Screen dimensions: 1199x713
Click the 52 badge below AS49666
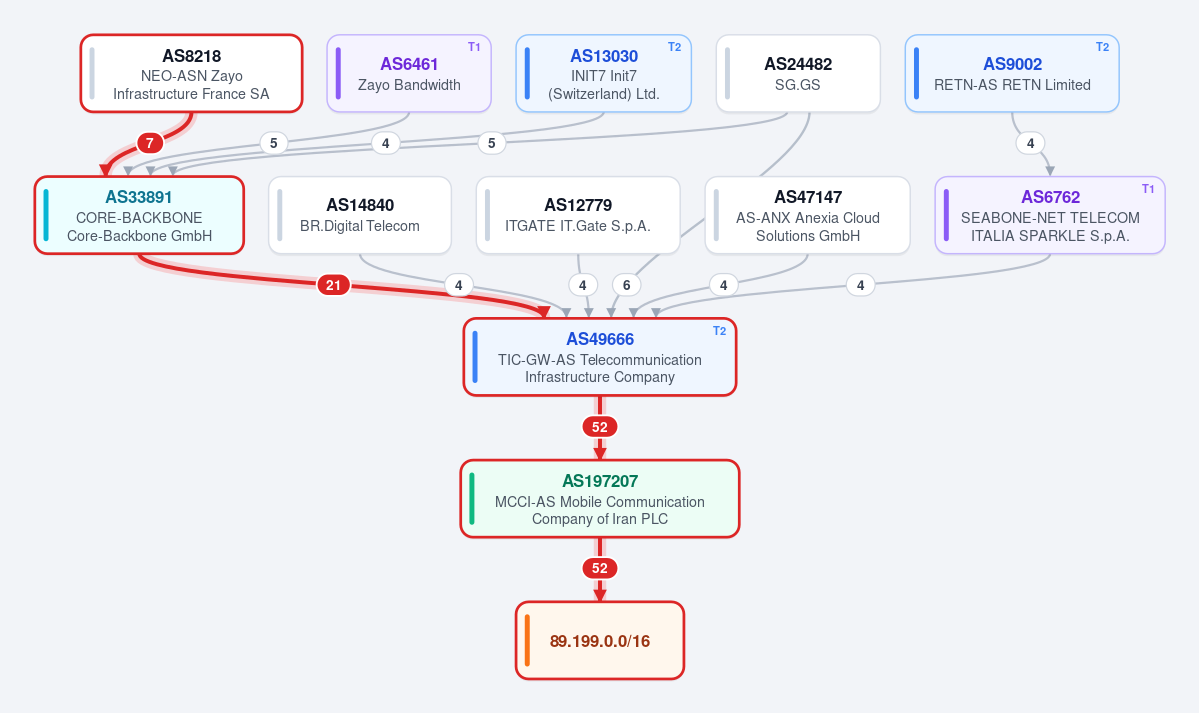[600, 427]
